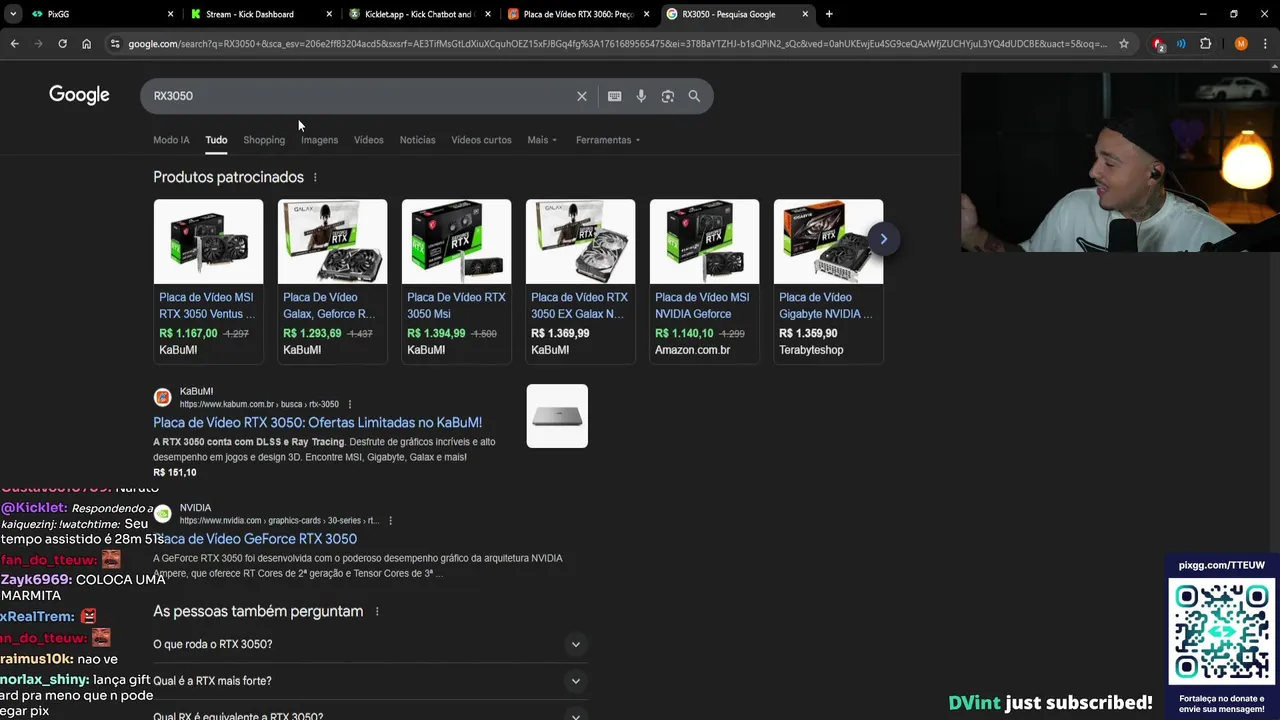
Task: Close the Kicklet.app tab
Action: tap(489, 14)
